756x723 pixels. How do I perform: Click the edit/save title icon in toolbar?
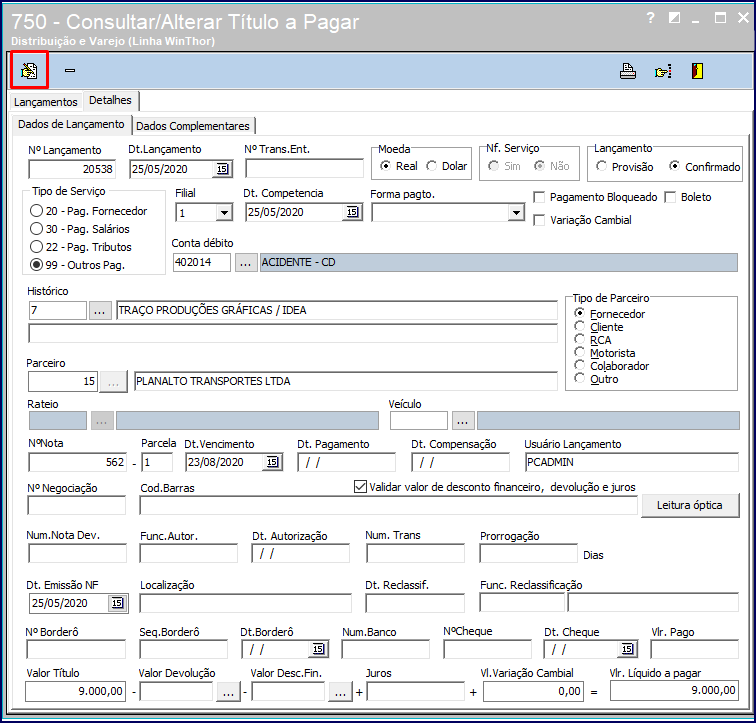click(x=29, y=70)
